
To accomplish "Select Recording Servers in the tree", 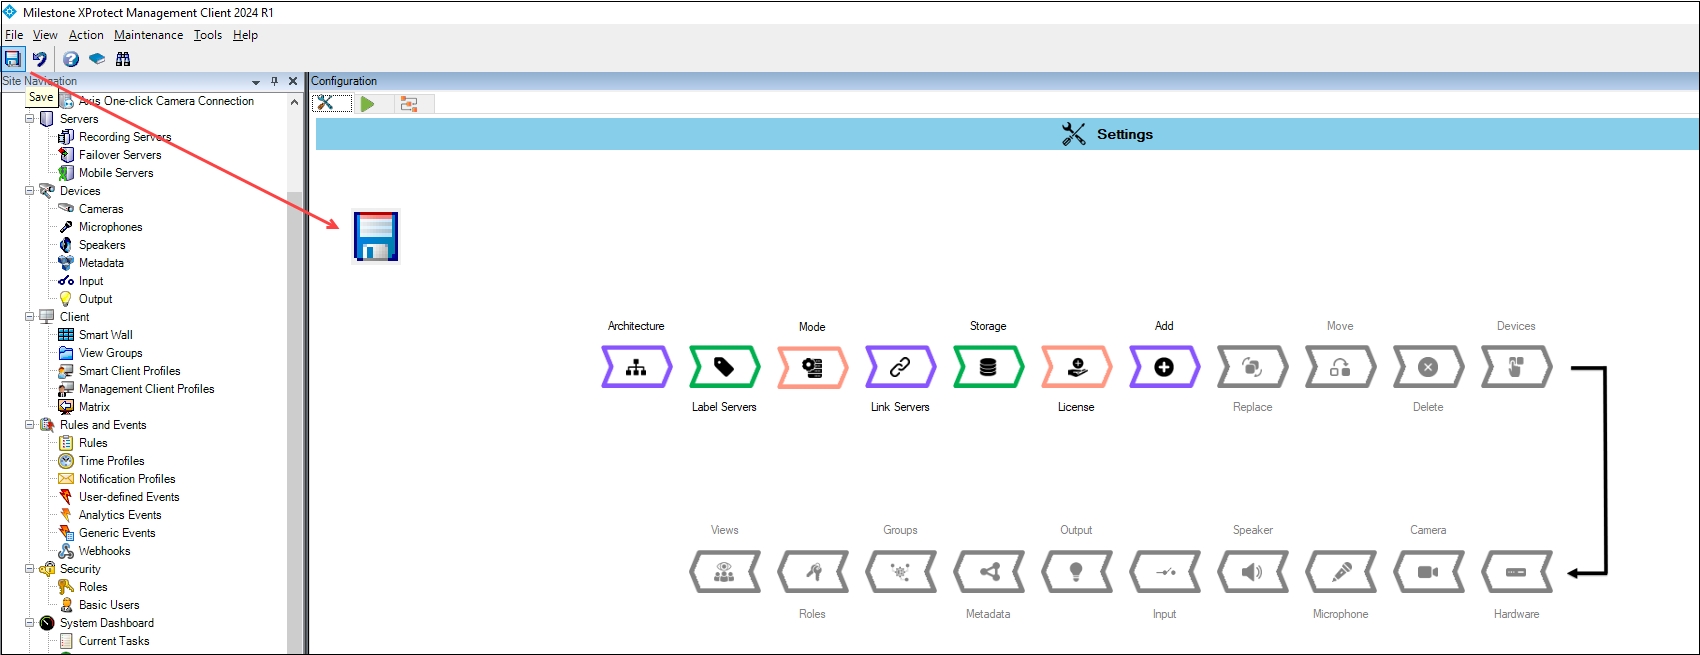I will tap(125, 137).
